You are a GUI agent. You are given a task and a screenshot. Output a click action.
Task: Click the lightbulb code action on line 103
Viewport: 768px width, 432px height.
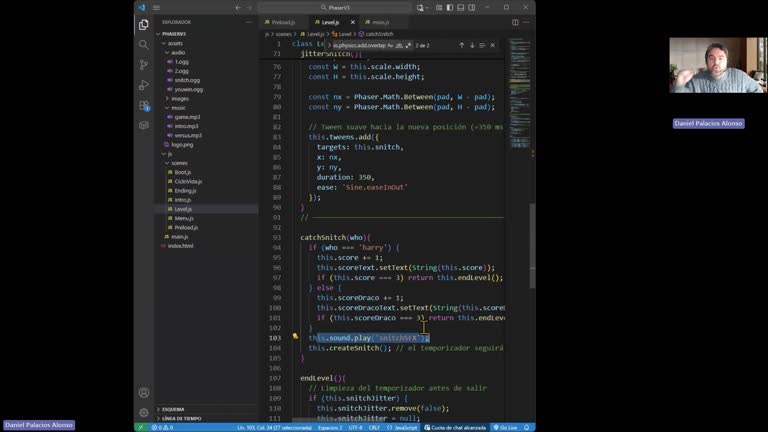point(295,336)
